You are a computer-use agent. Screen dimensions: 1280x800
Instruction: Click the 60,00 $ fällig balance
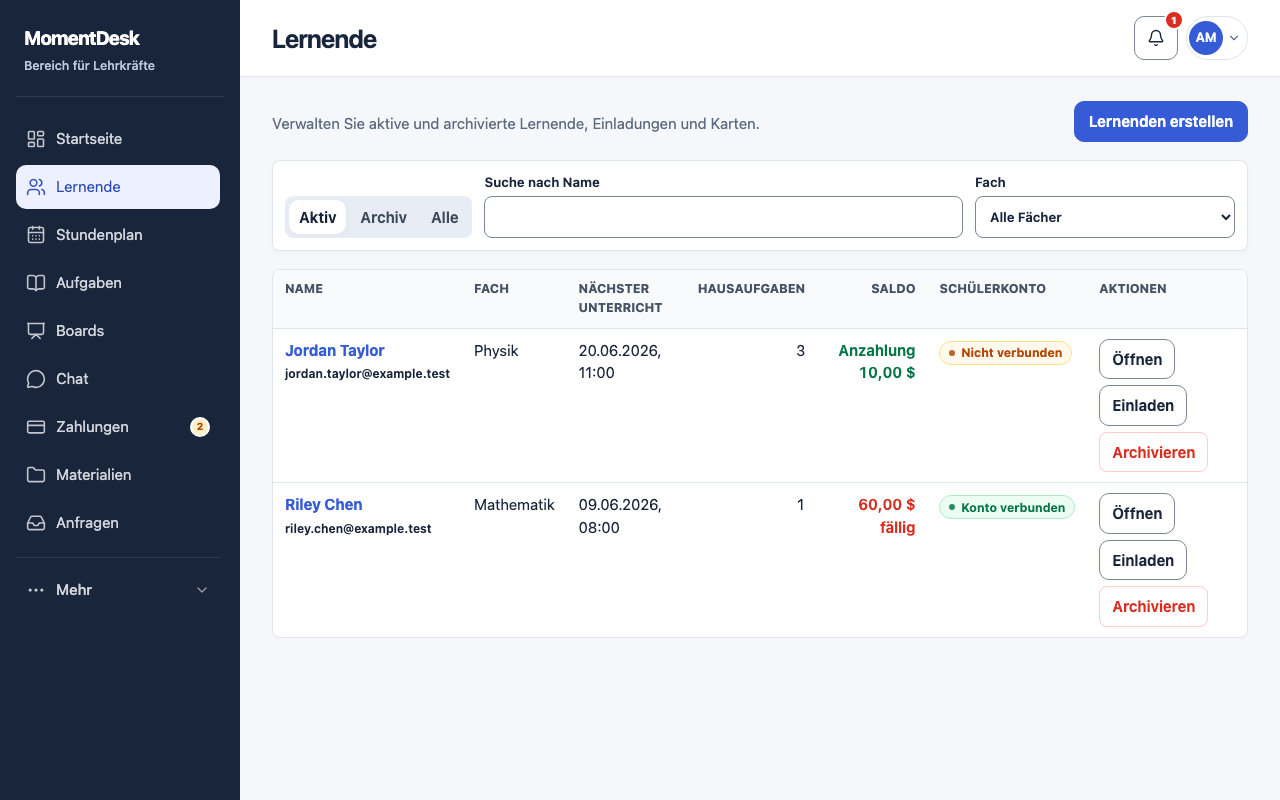pos(886,516)
